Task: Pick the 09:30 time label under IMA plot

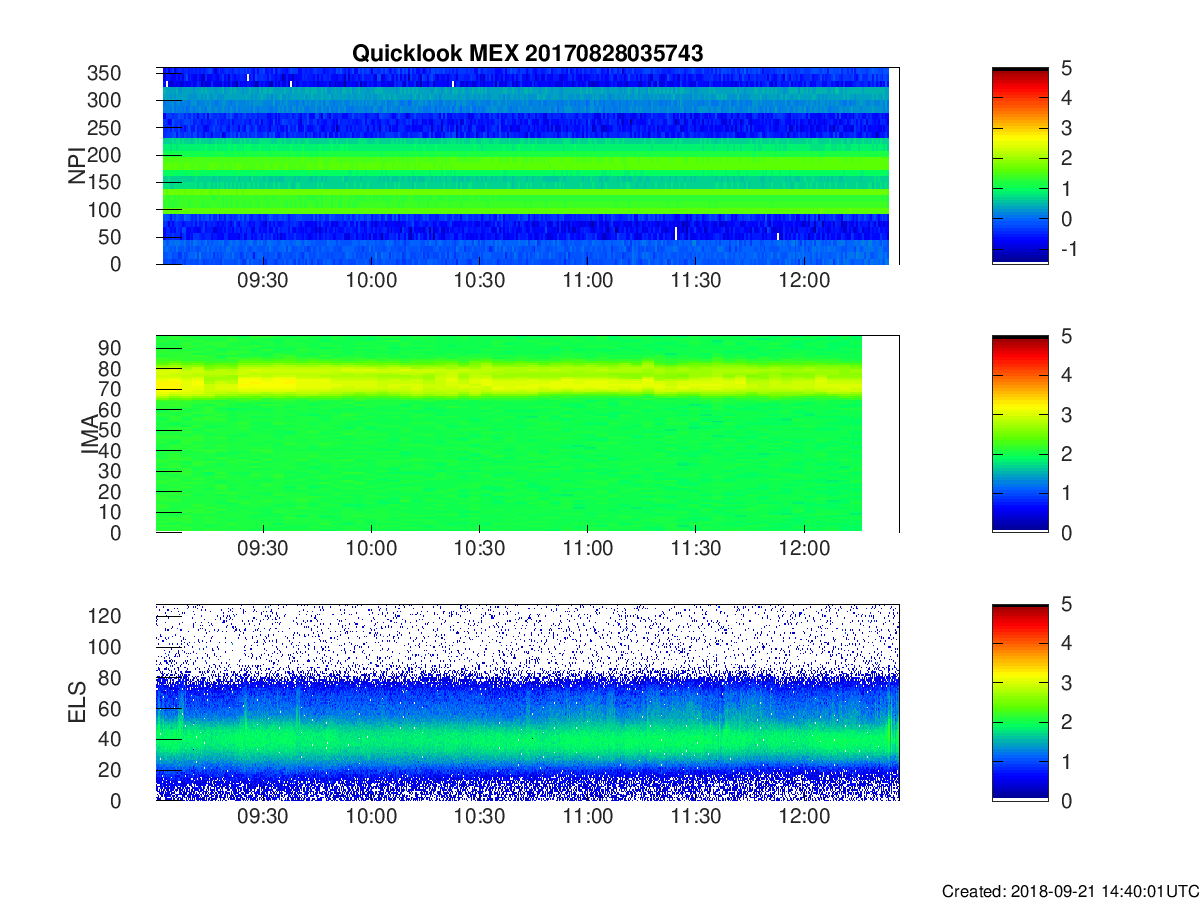Action: click(263, 549)
